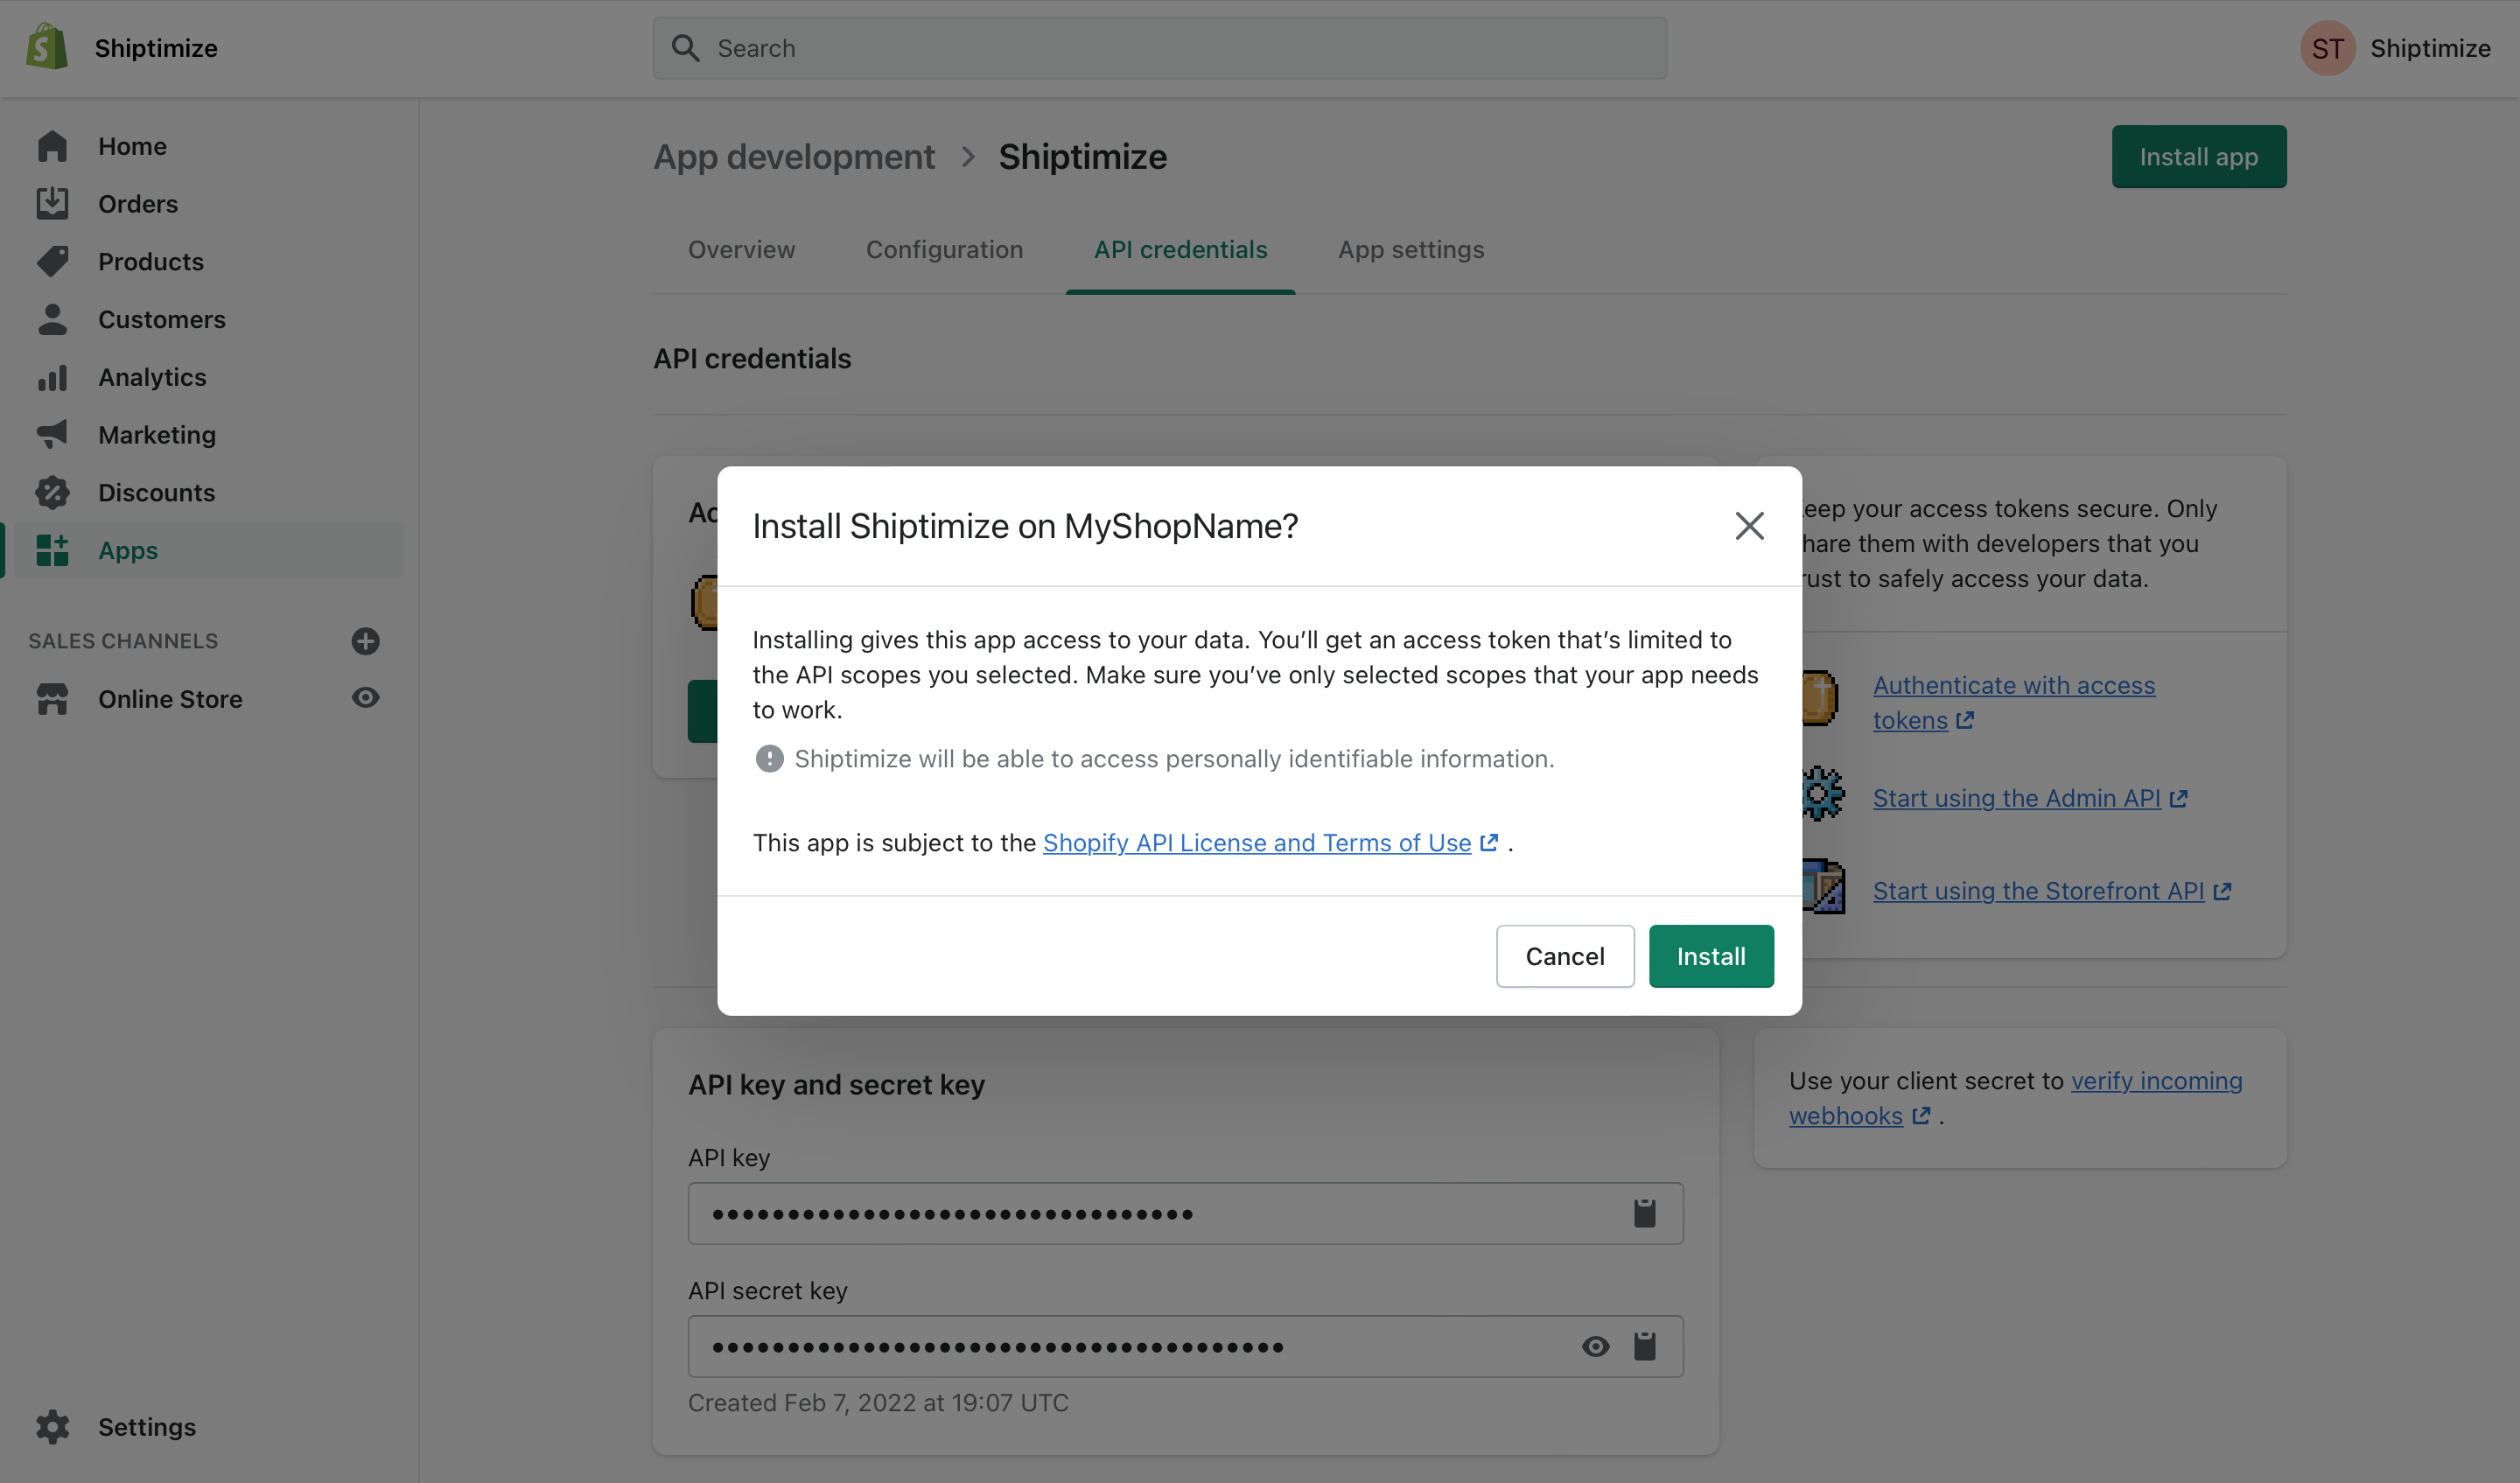Click the Home house icon
This screenshot has height=1483, width=2520.
pos(52,146)
